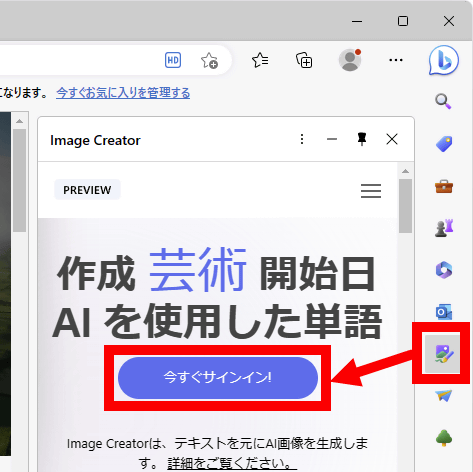The height and width of the screenshot is (472, 473).
Task: Open Image Creator's three-dot options menu
Action: [x=302, y=139]
